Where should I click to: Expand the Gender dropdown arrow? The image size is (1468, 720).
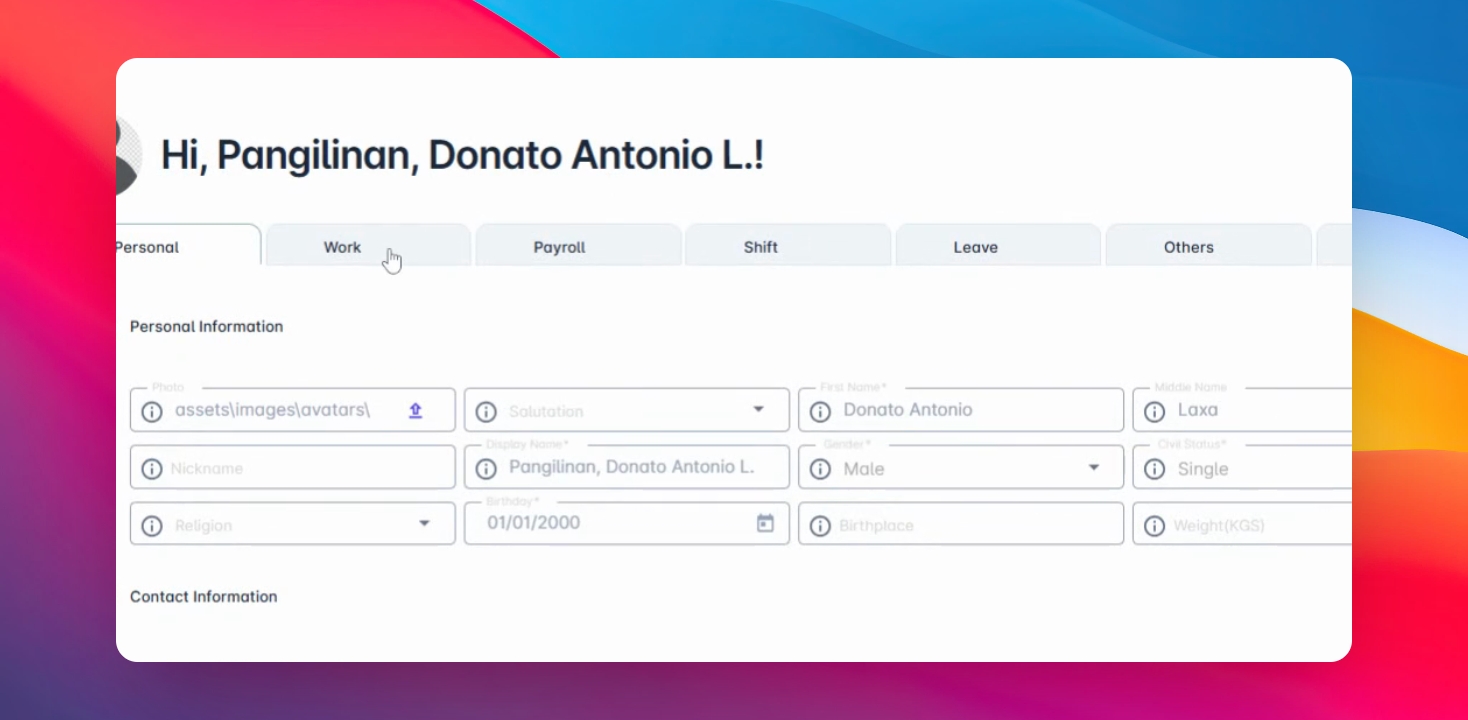click(x=1093, y=467)
